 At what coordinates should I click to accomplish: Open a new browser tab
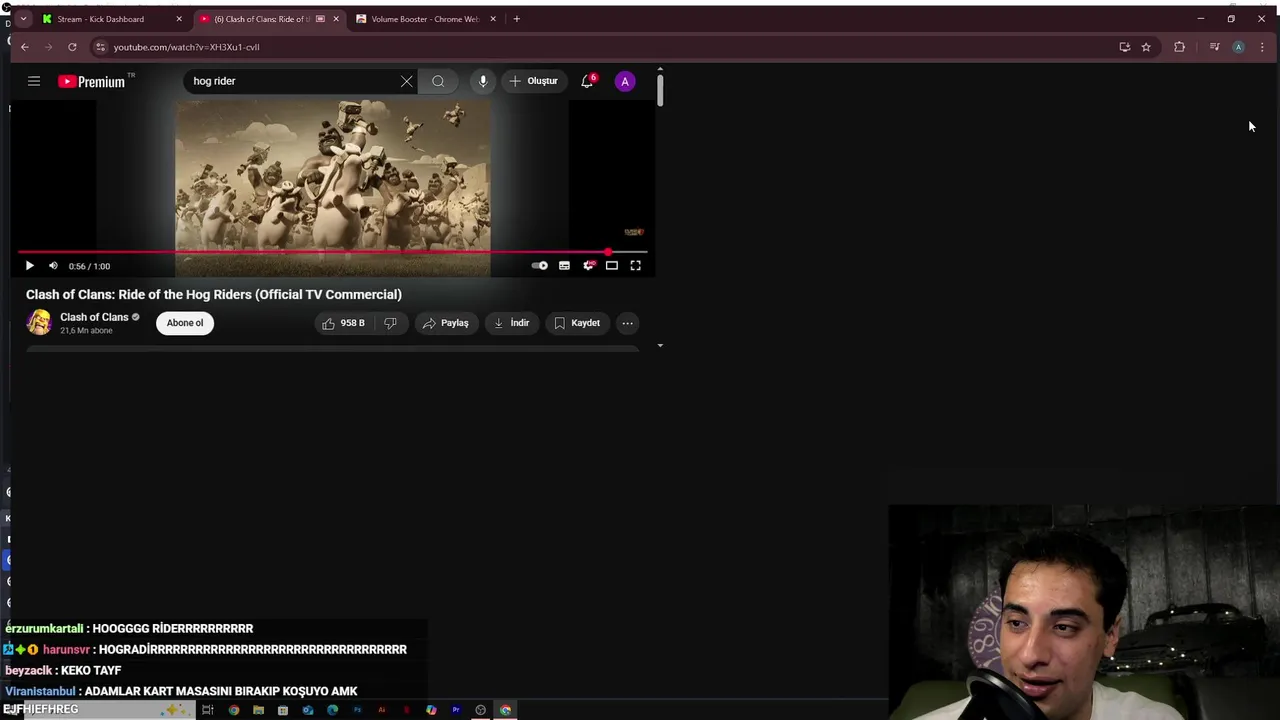[x=516, y=19]
